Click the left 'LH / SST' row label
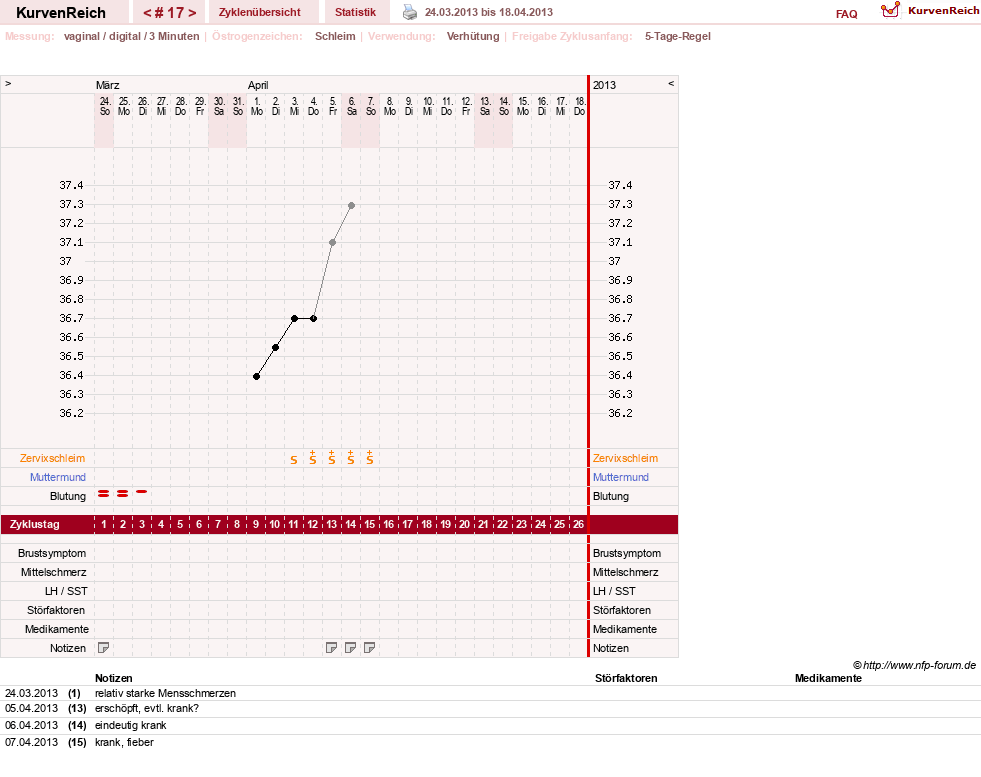 [66, 591]
